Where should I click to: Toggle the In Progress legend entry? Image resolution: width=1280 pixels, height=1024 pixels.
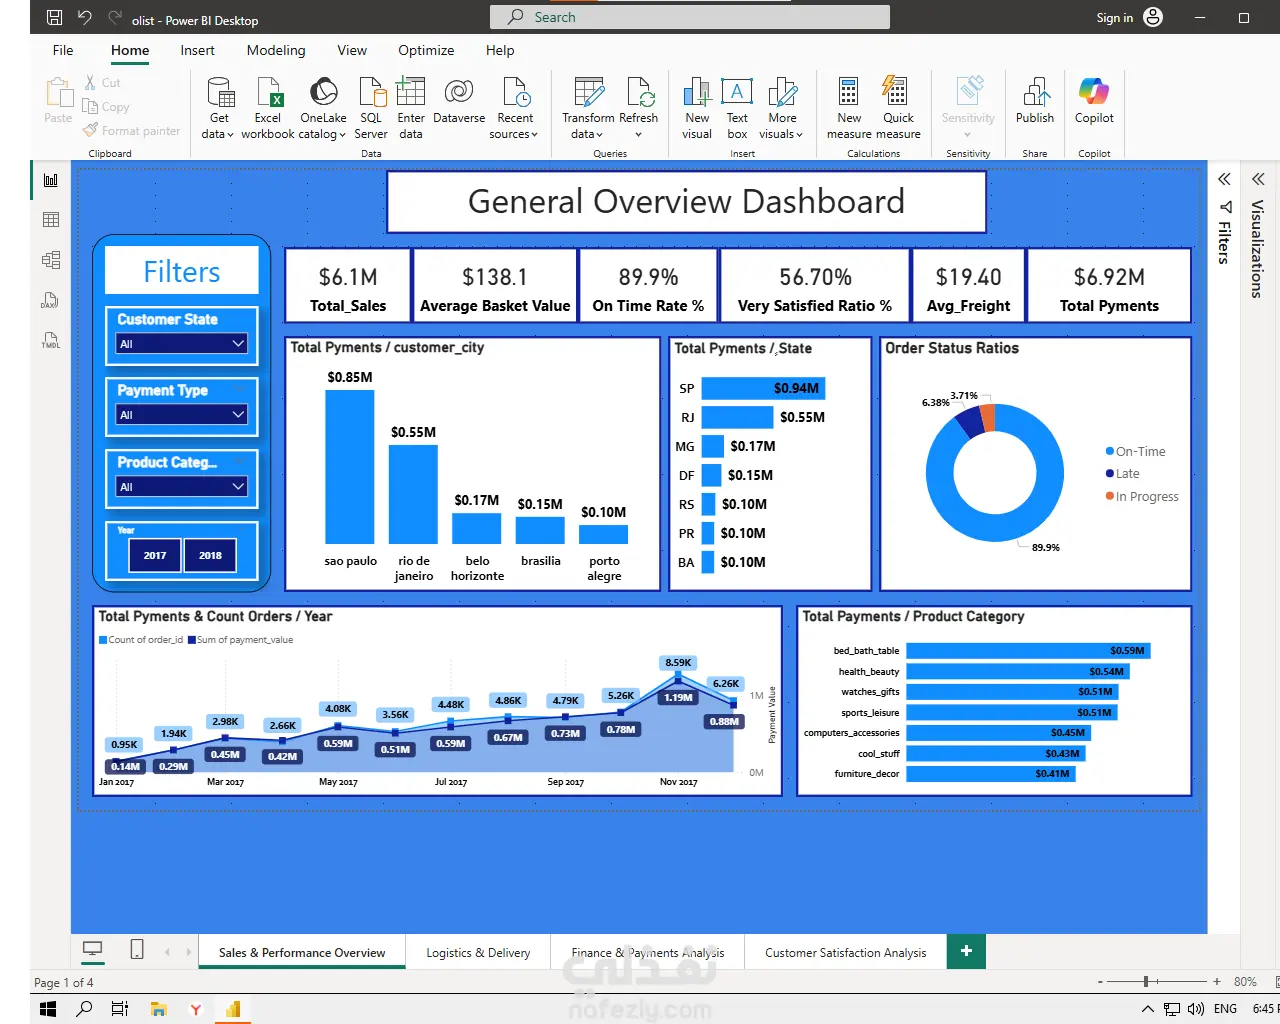click(x=1142, y=497)
